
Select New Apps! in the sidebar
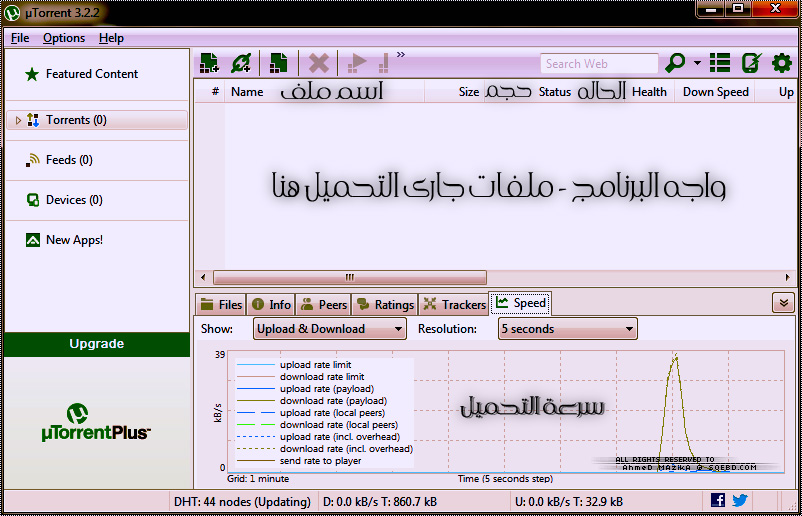coord(74,239)
